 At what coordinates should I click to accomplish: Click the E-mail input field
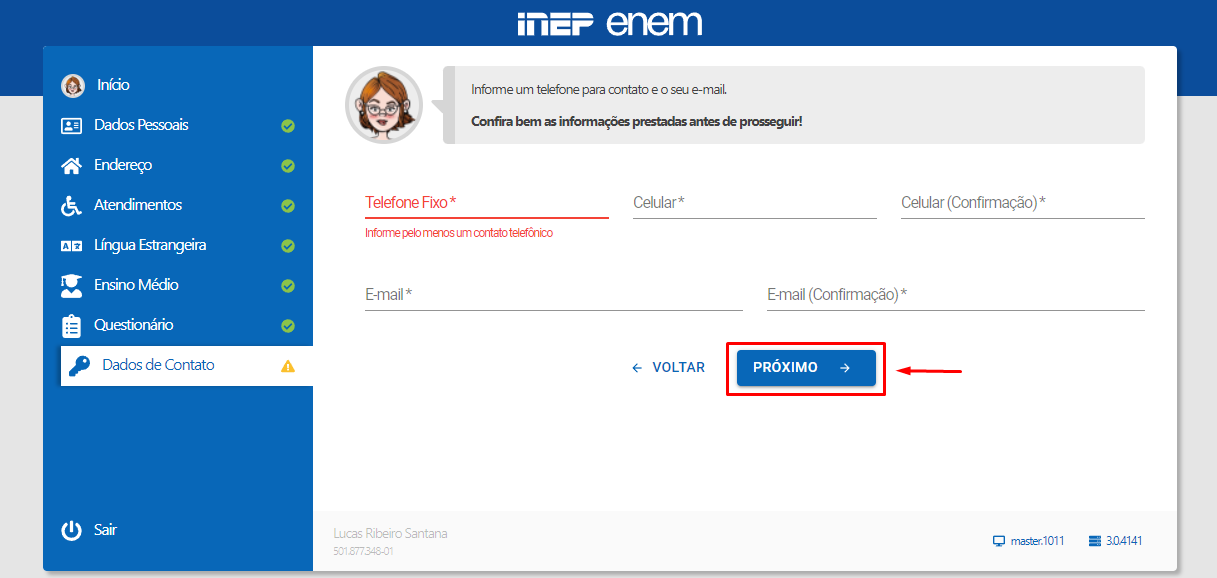553,295
